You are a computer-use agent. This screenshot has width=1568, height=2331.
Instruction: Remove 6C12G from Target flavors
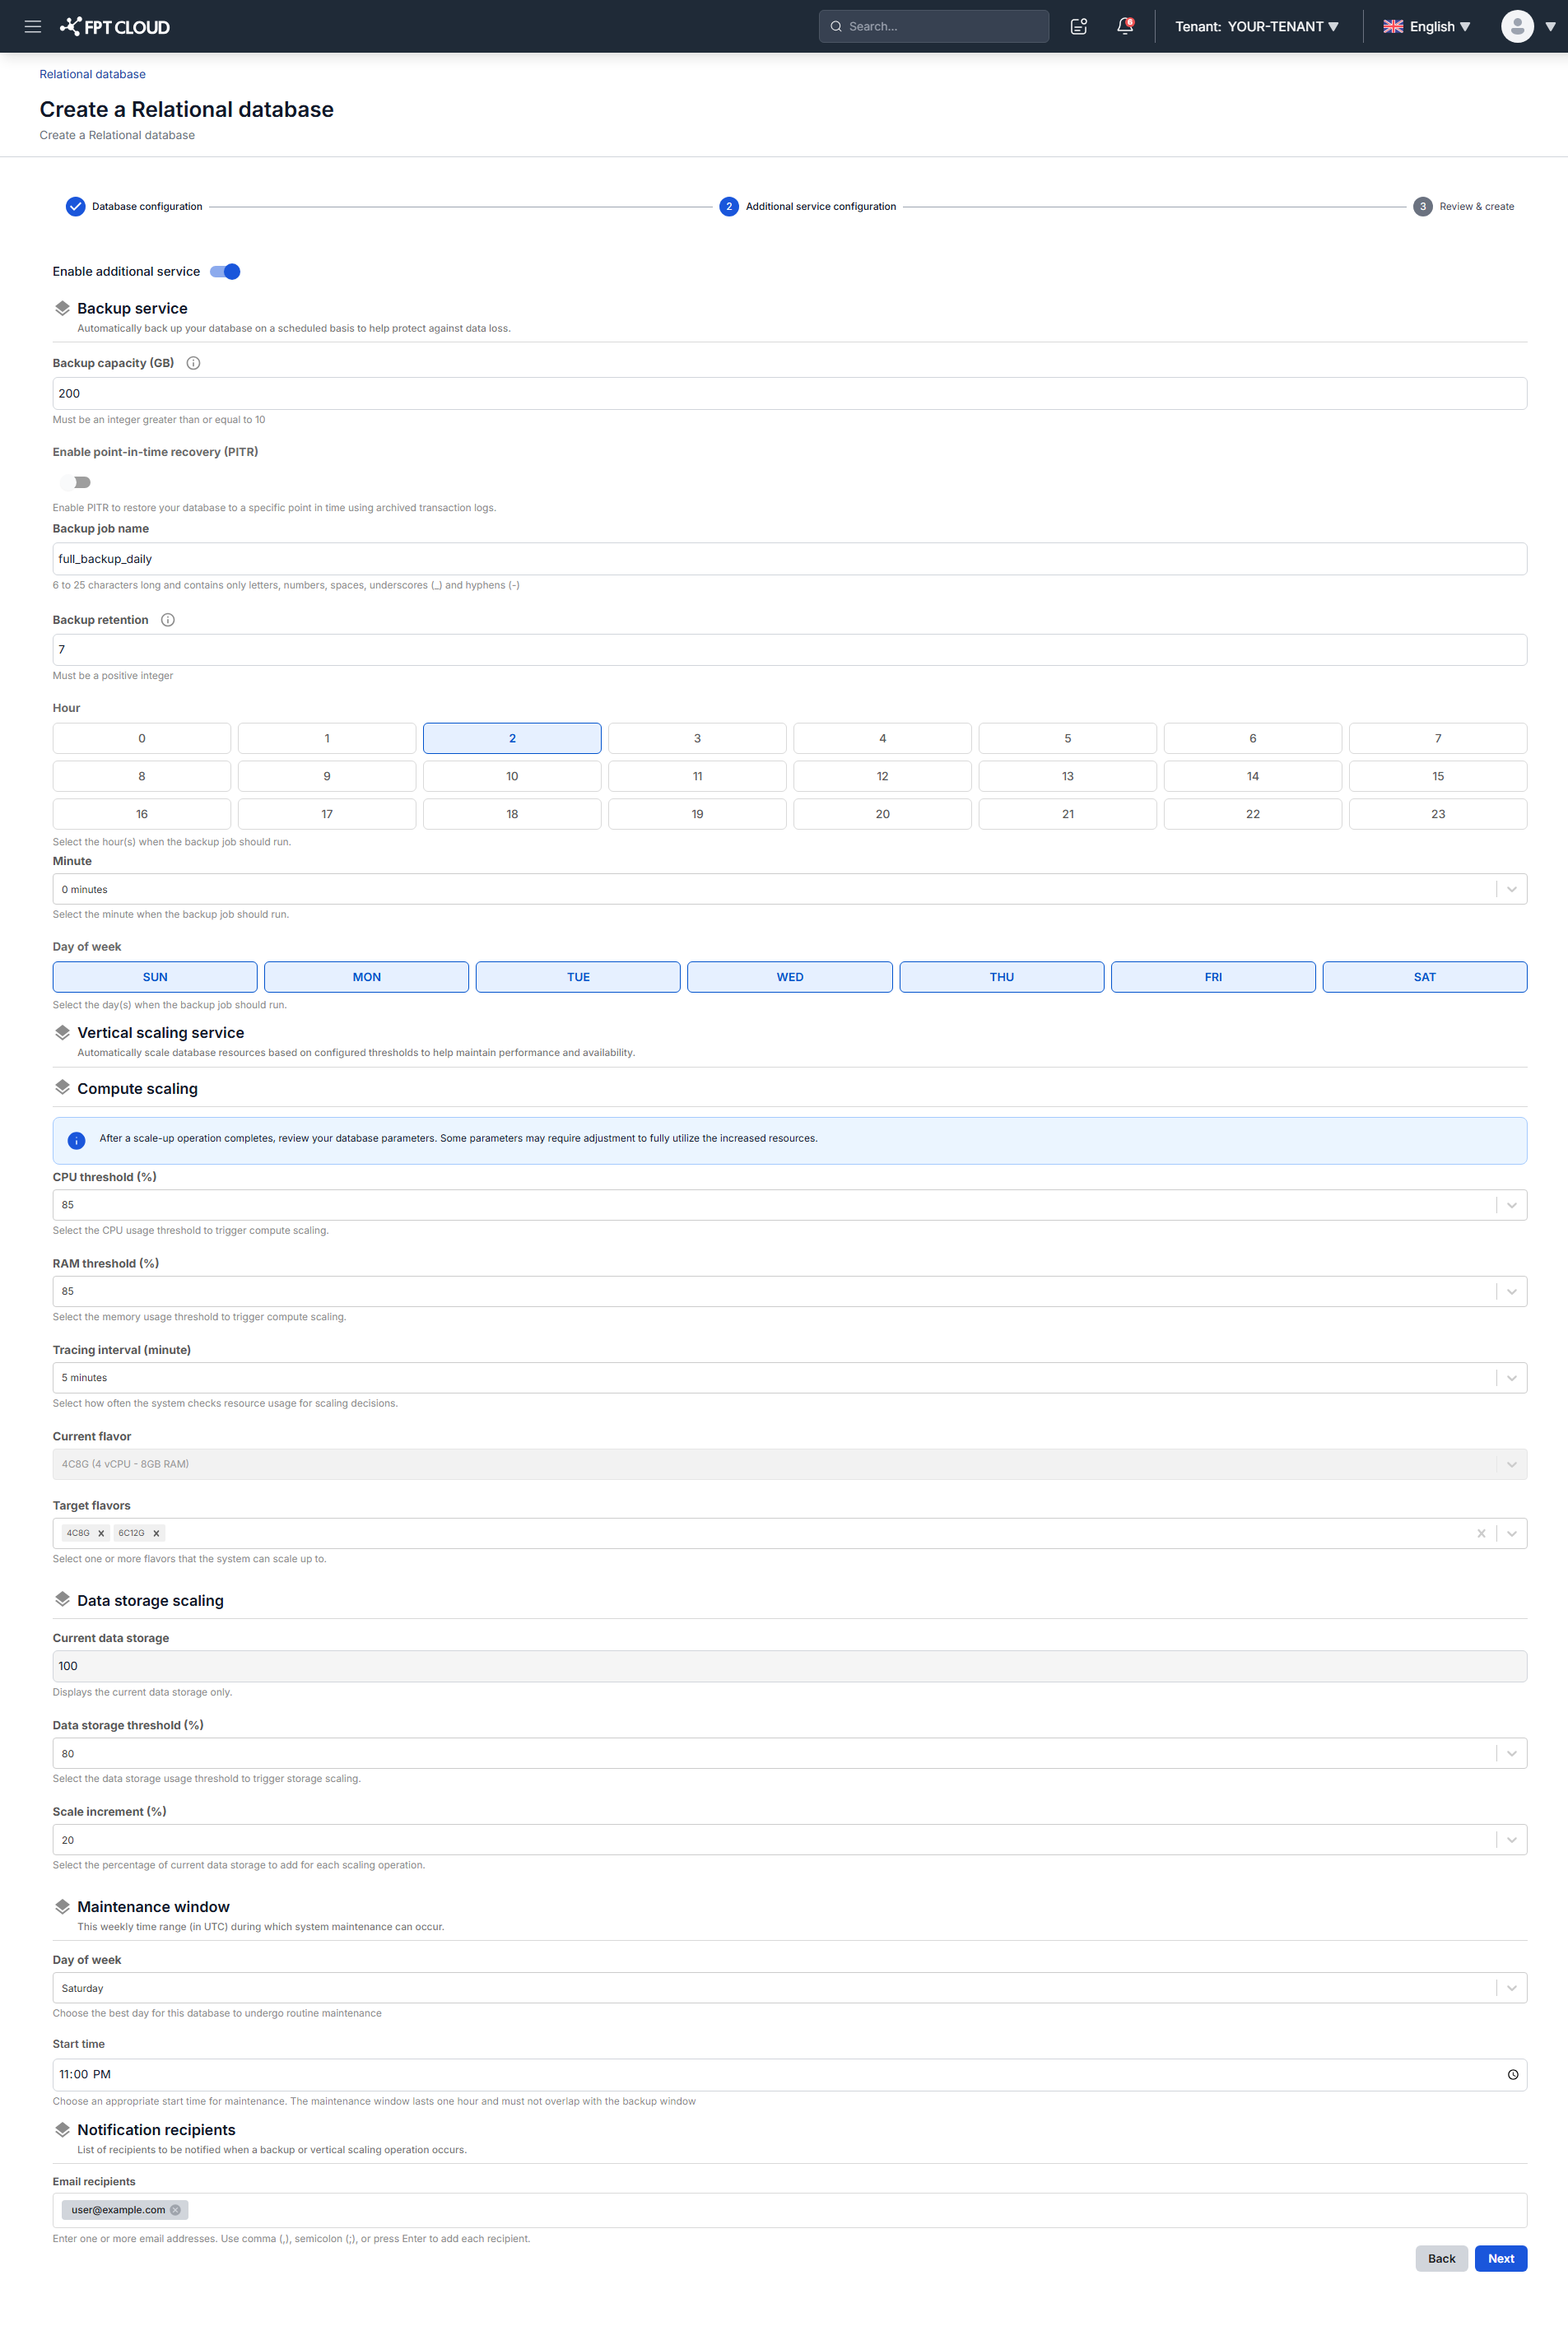pyautogui.click(x=156, y=1533)
